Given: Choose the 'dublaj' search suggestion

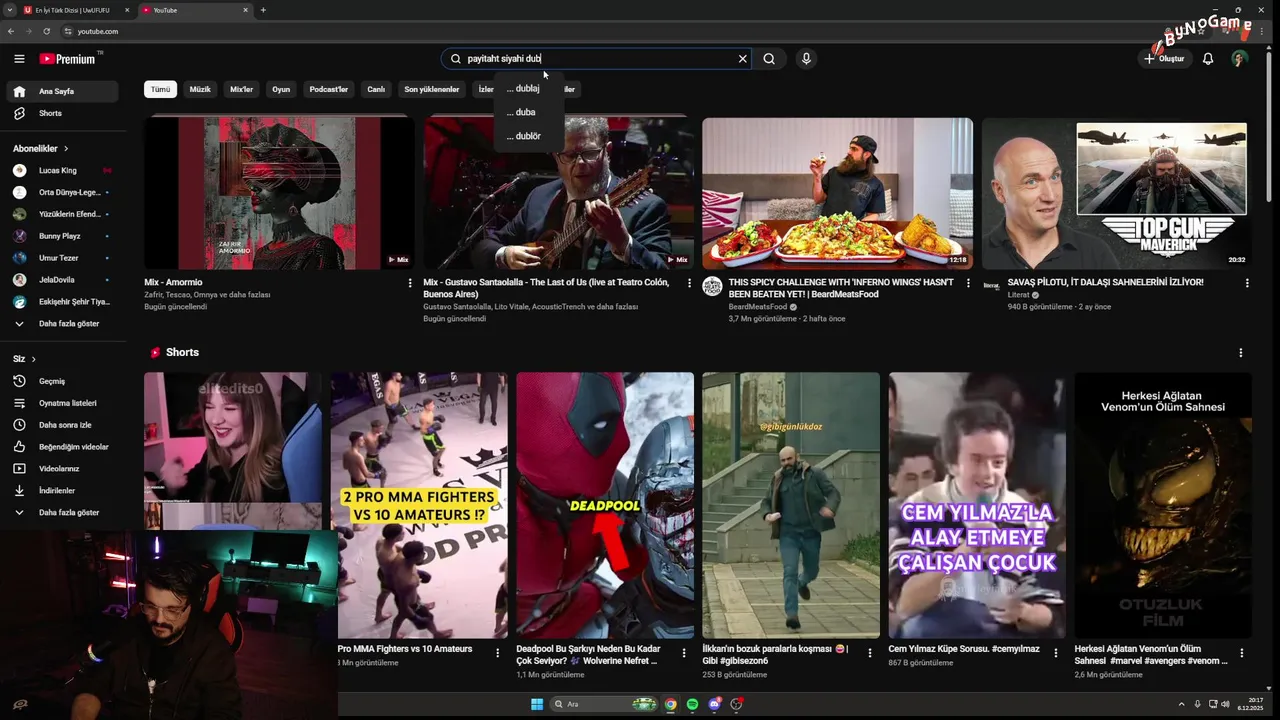Looking at the screenshot, I should pos(529,88).
